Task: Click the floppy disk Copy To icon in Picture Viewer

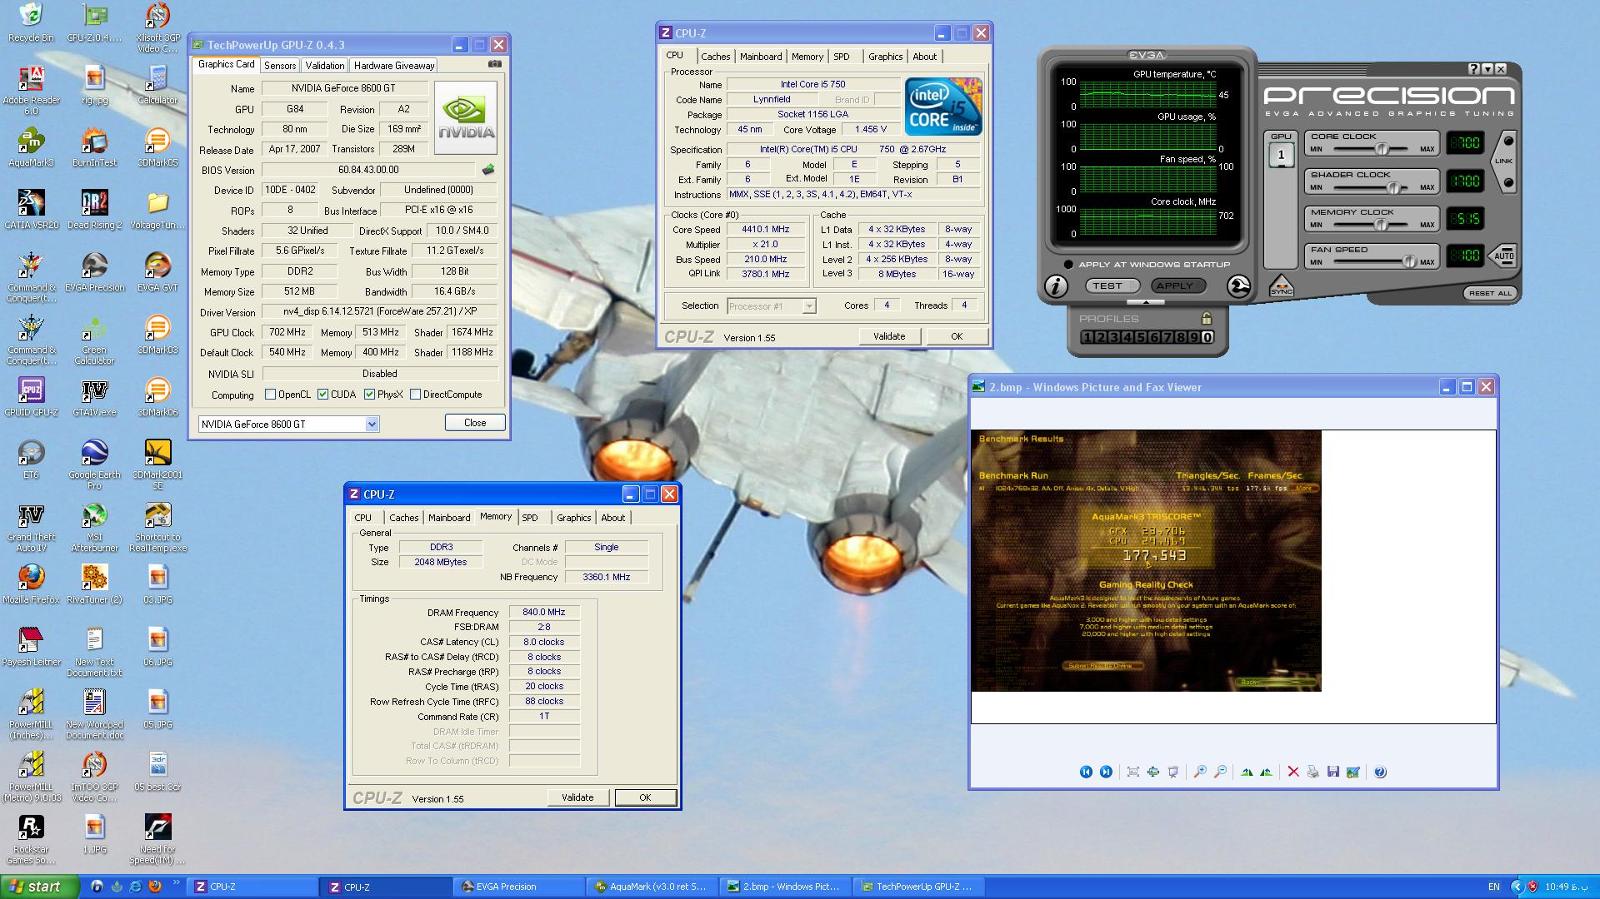Action: [1333, 771]
